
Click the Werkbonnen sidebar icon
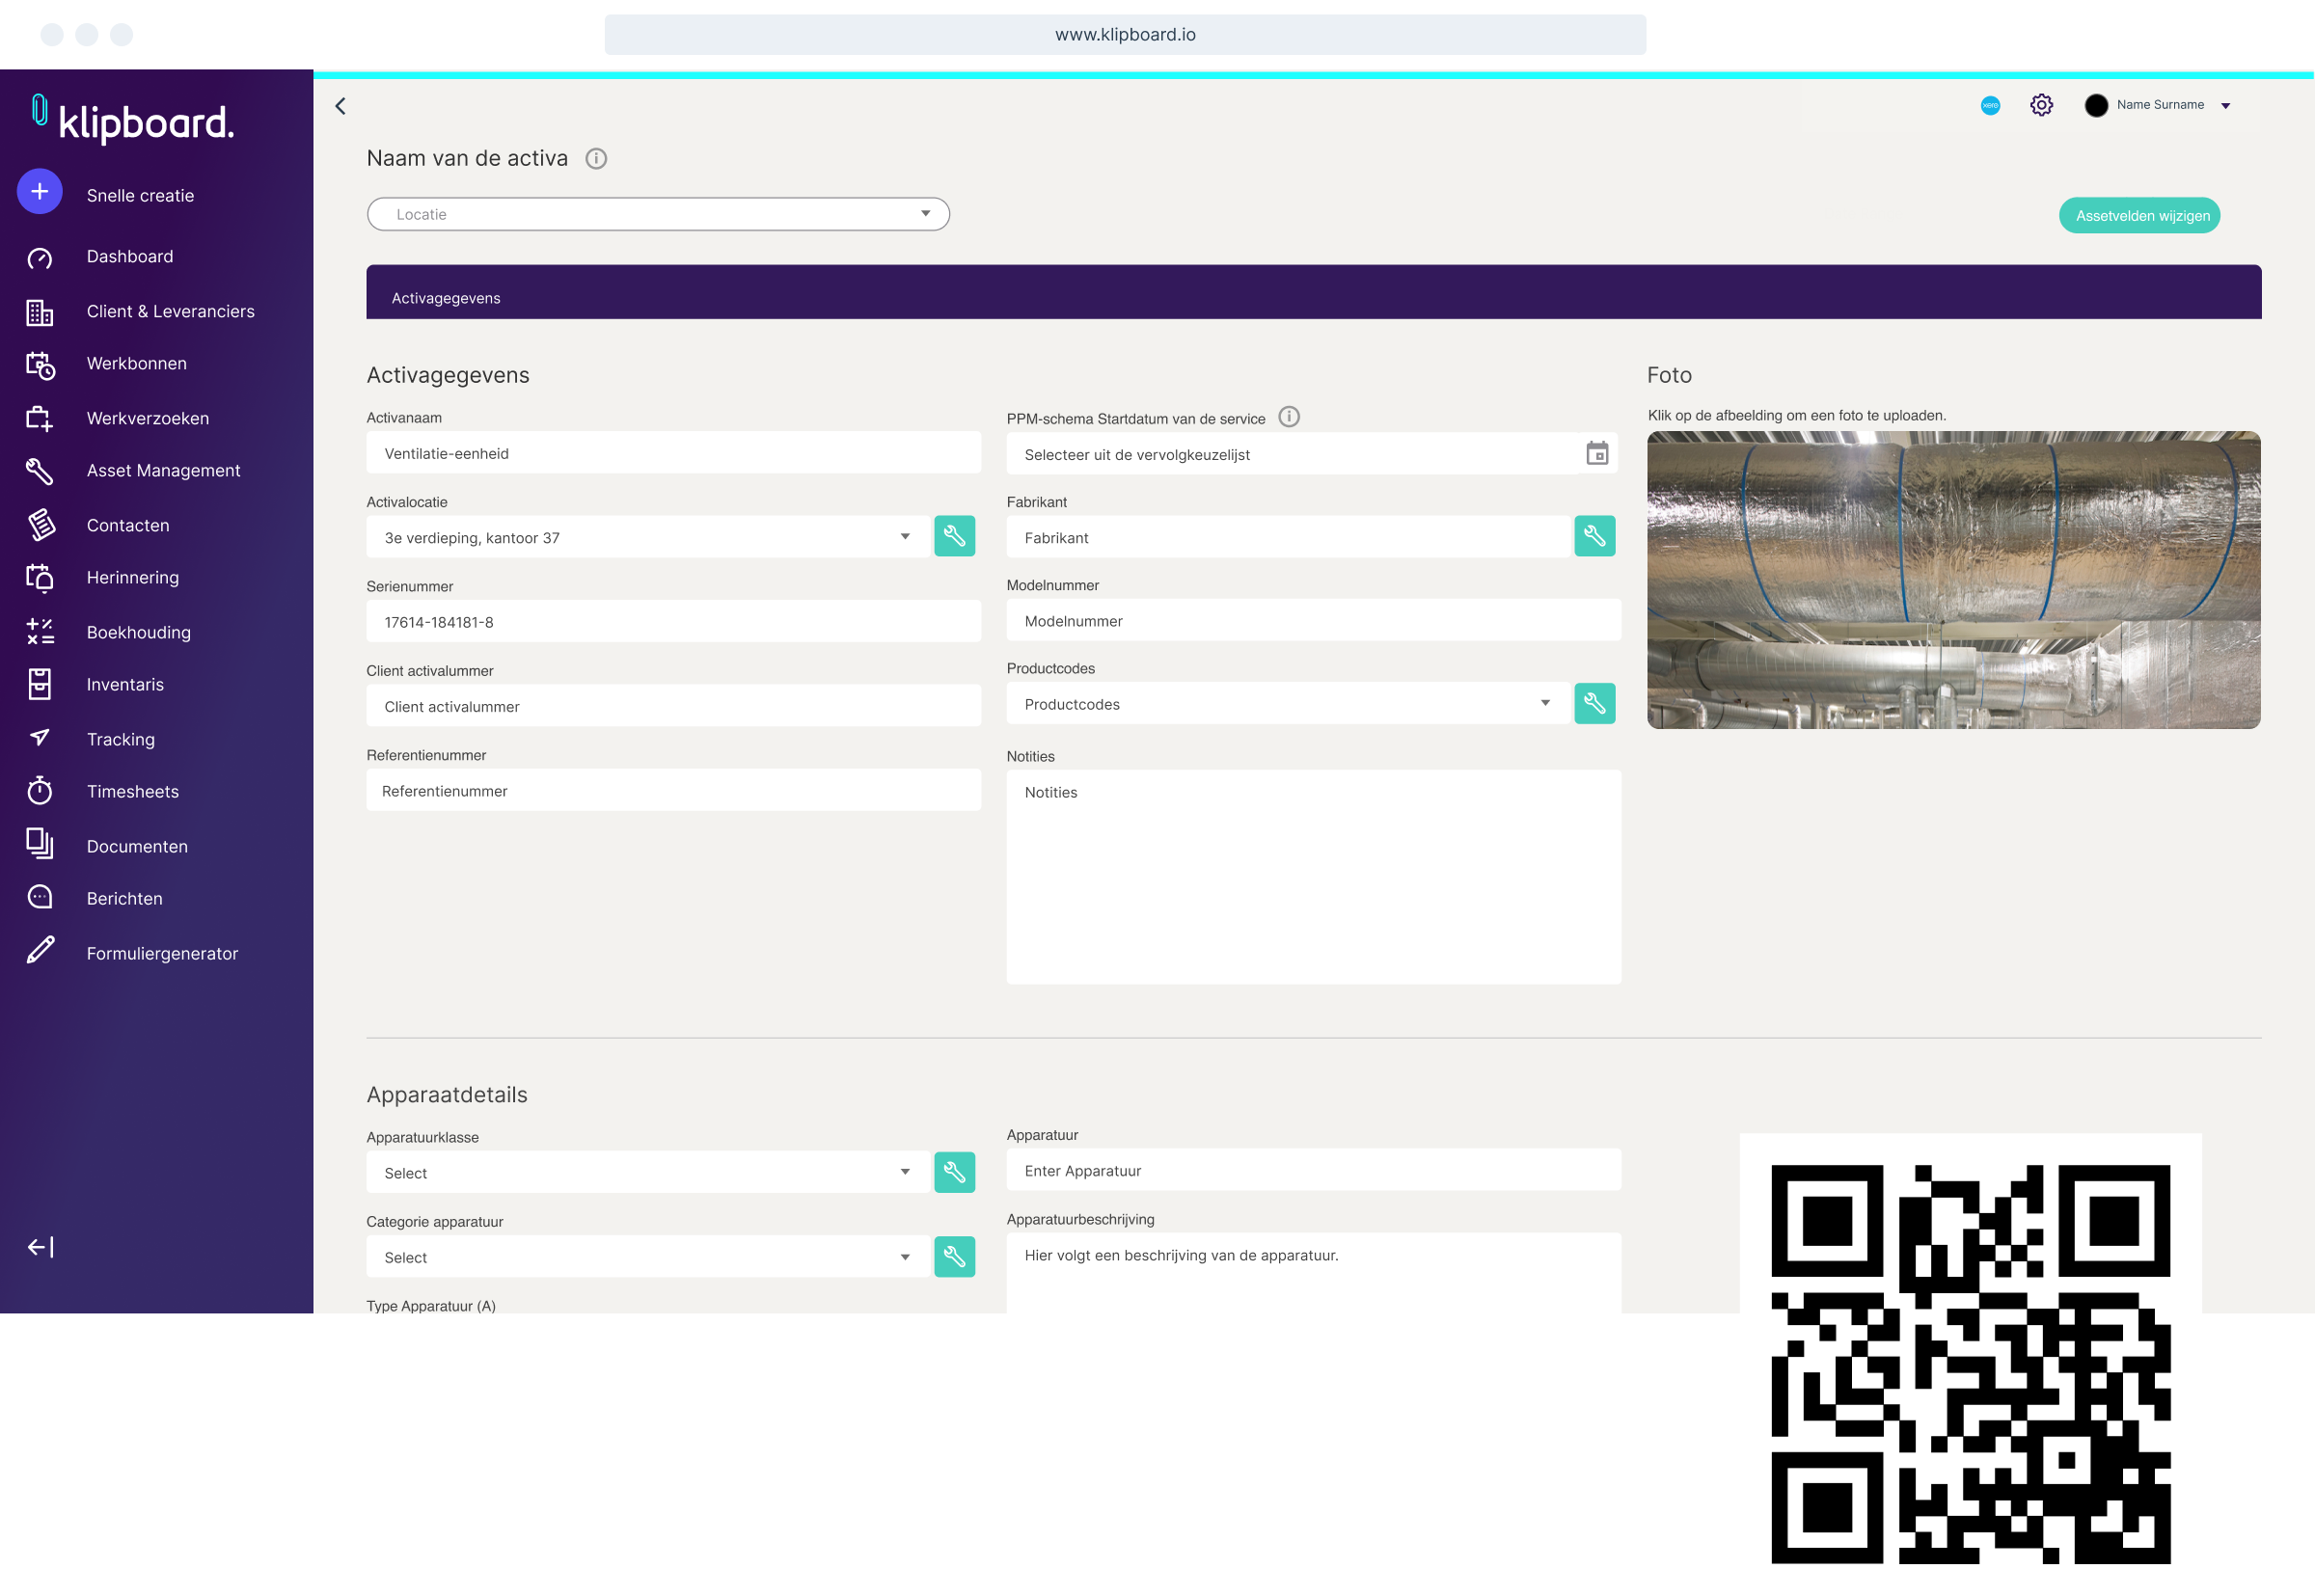point(40,366)
